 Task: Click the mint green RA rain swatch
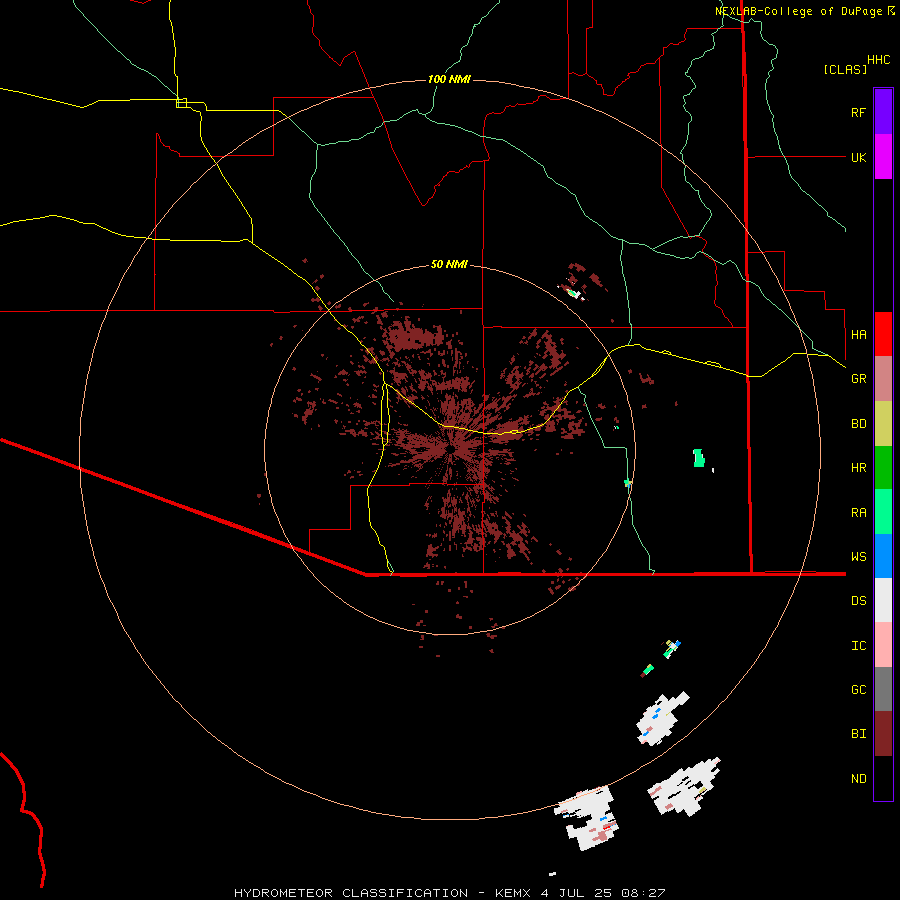pyautogui.click(x=883, y=512)
